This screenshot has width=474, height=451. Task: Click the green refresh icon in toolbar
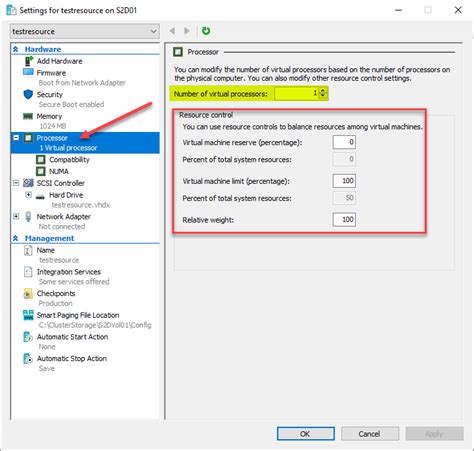coord(206,31)
